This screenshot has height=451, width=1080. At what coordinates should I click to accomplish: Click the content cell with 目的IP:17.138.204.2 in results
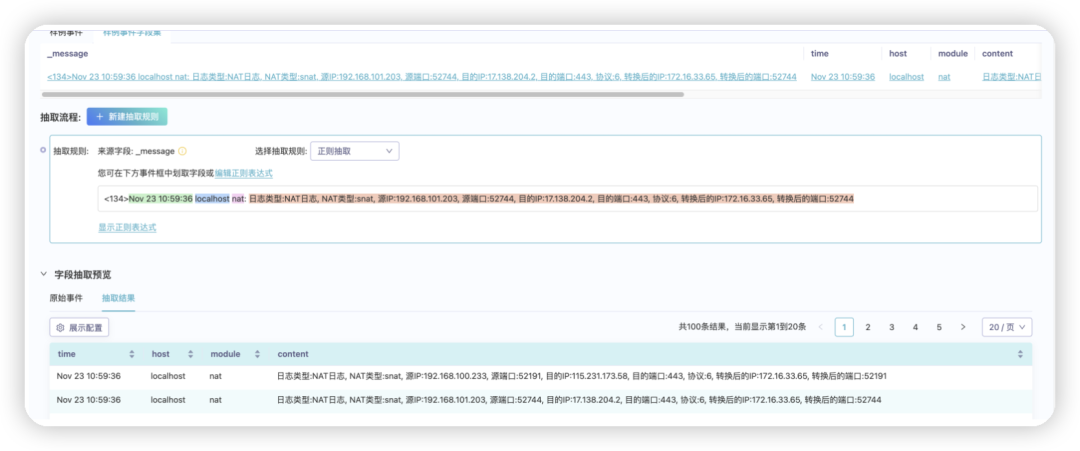tap(579, 399)
